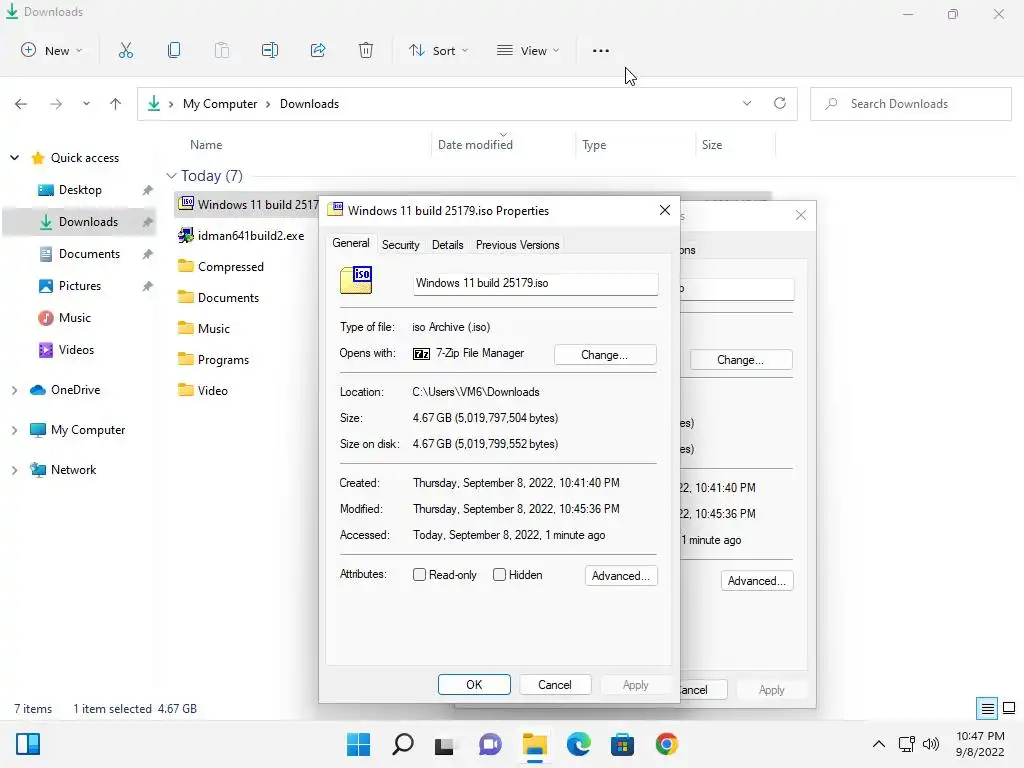Go forward with the right arrow
This screenshot has height=768, width=1024.
(x=56, y=104)
